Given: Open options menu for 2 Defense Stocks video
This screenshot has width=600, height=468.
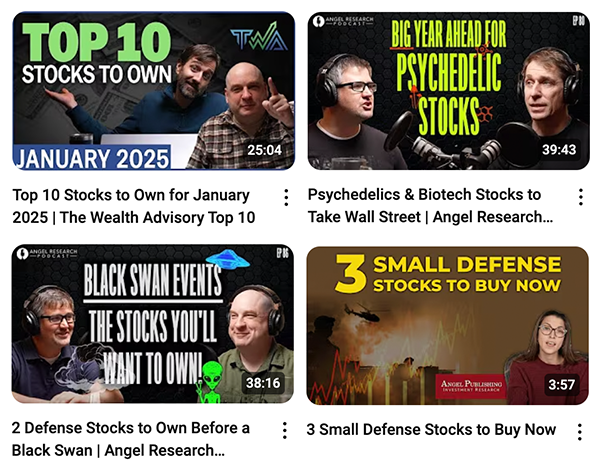Looking at the screenshot, I should coord(285,430).
